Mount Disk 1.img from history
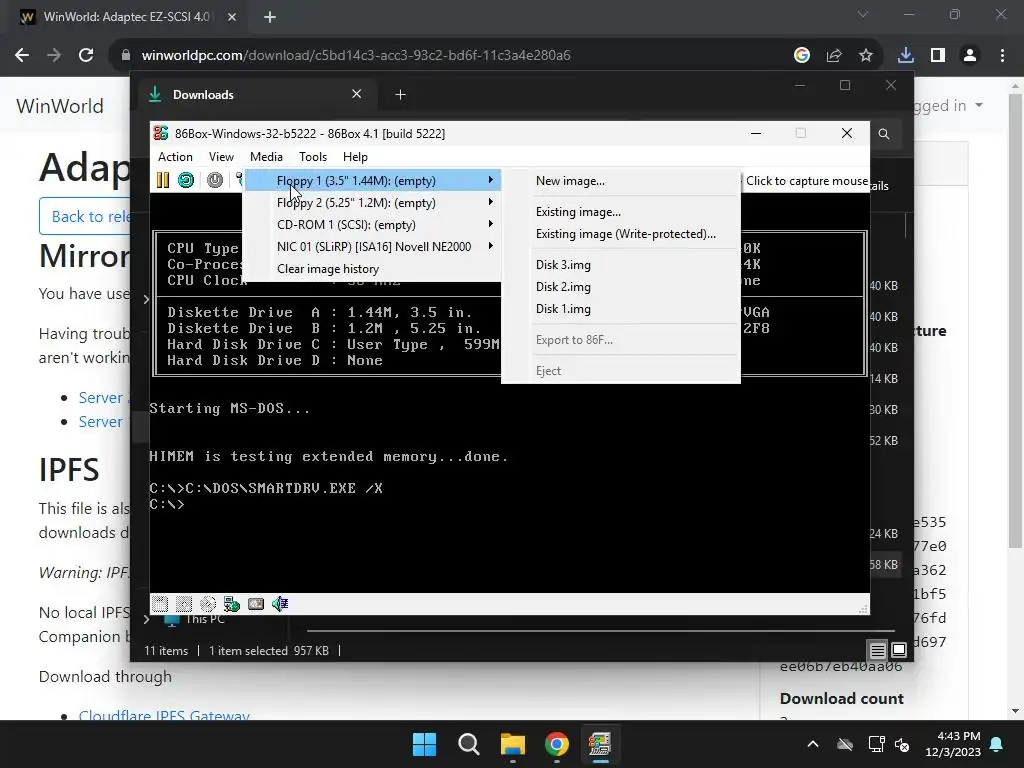Image resolution: width=1024 pixels, height=768 pixels. [x=621, y=309]
